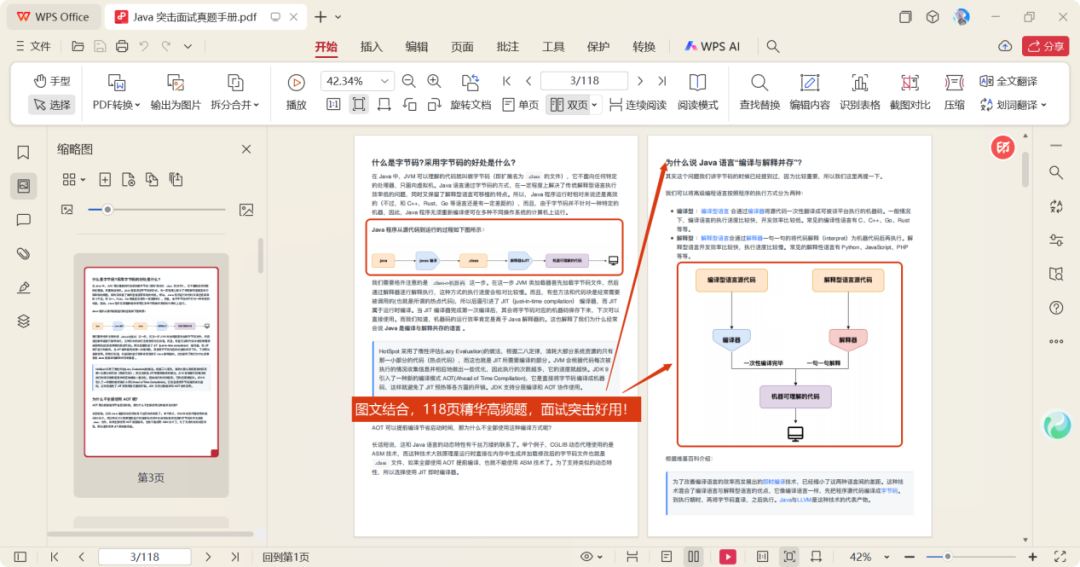Toggle two-page view in status bar
Image resolution: width=1080 pixels, height=567 pixels.
tap(694, 557)
